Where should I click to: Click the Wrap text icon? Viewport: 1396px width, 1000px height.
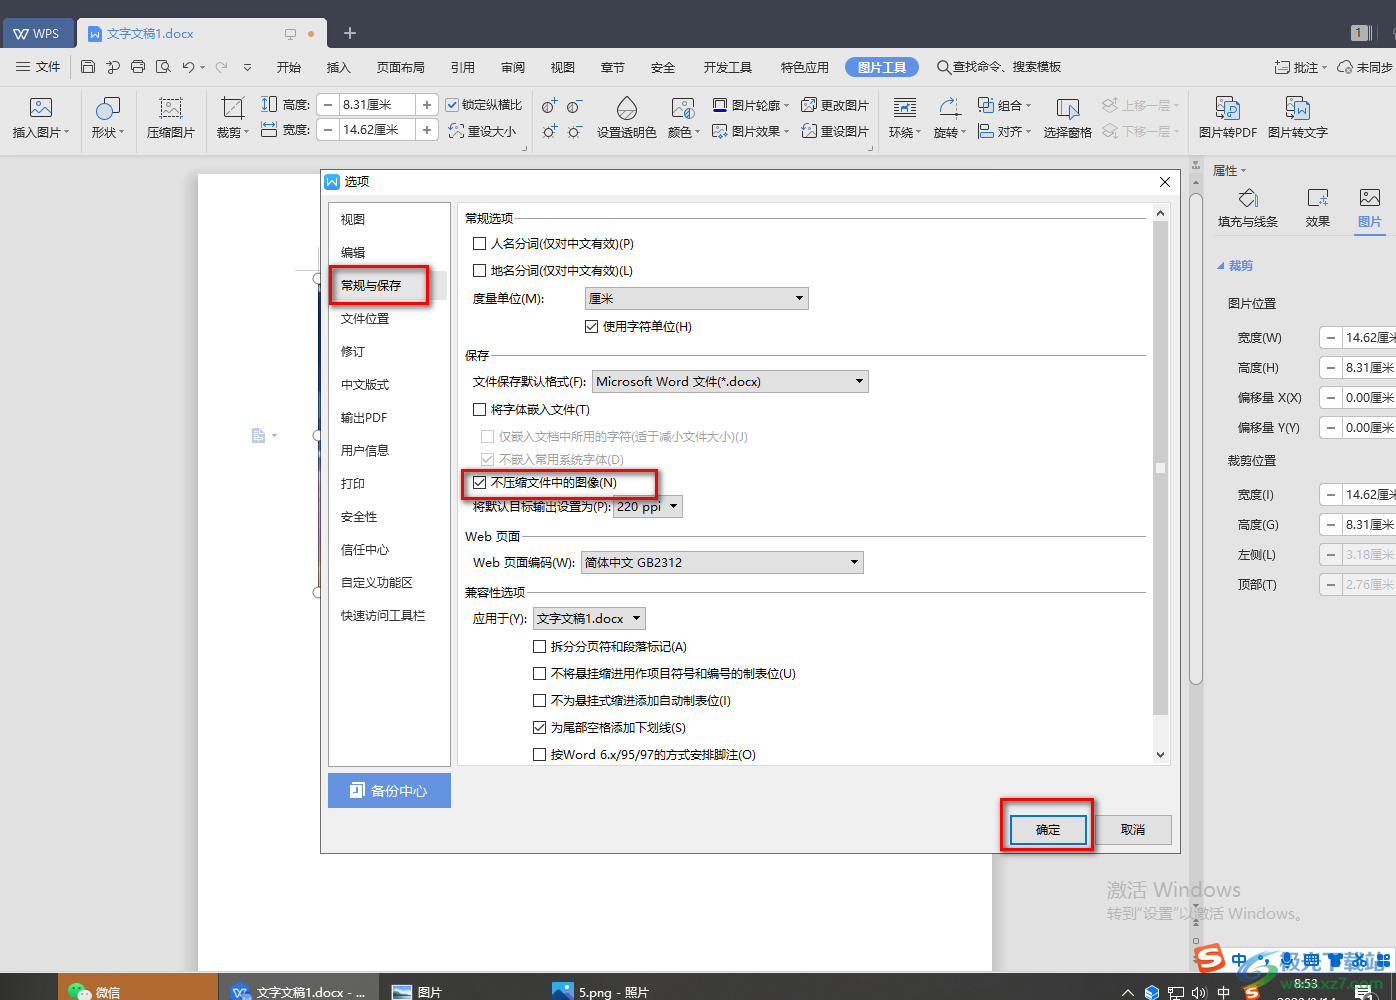point(904,108)
